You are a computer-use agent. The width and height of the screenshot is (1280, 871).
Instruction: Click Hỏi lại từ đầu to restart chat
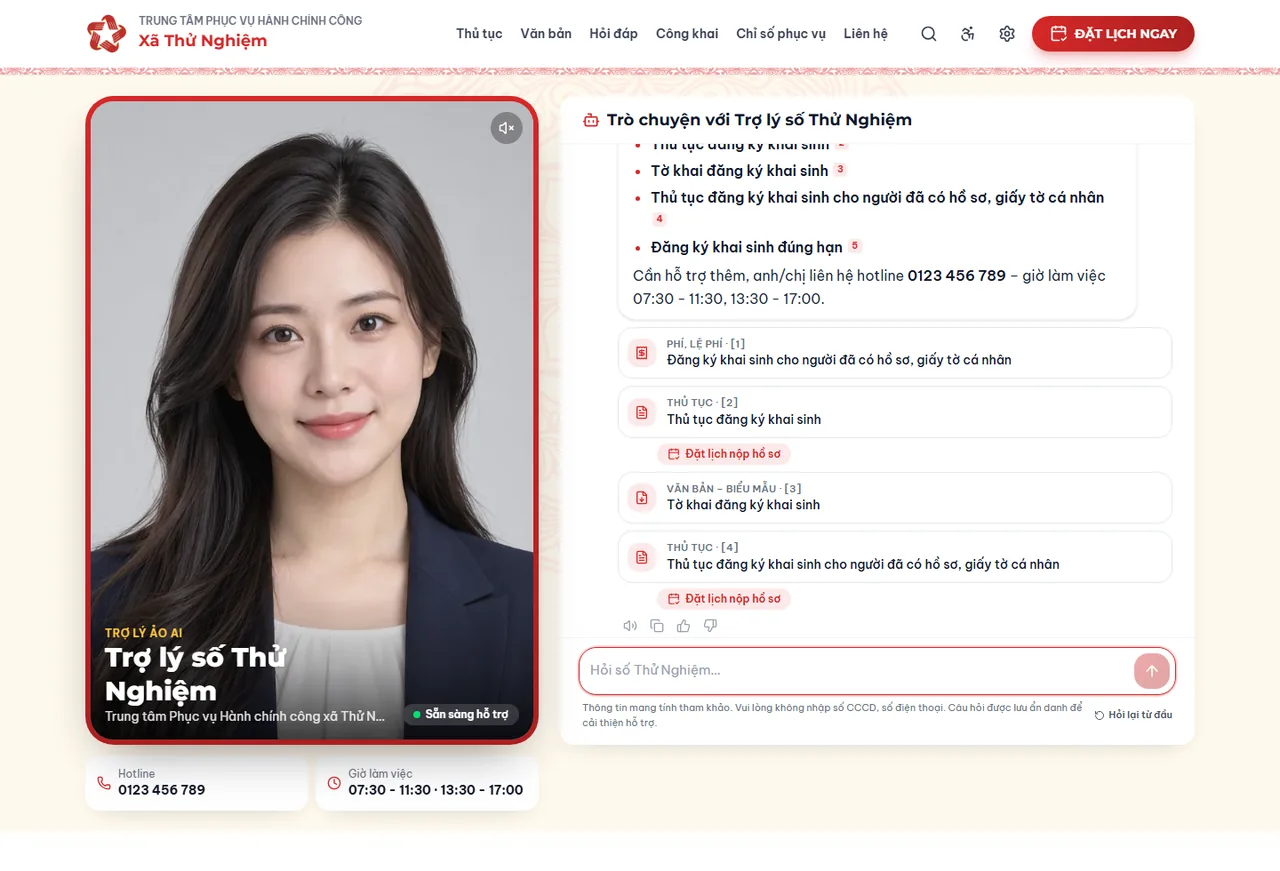click(x=1133, y=715)
